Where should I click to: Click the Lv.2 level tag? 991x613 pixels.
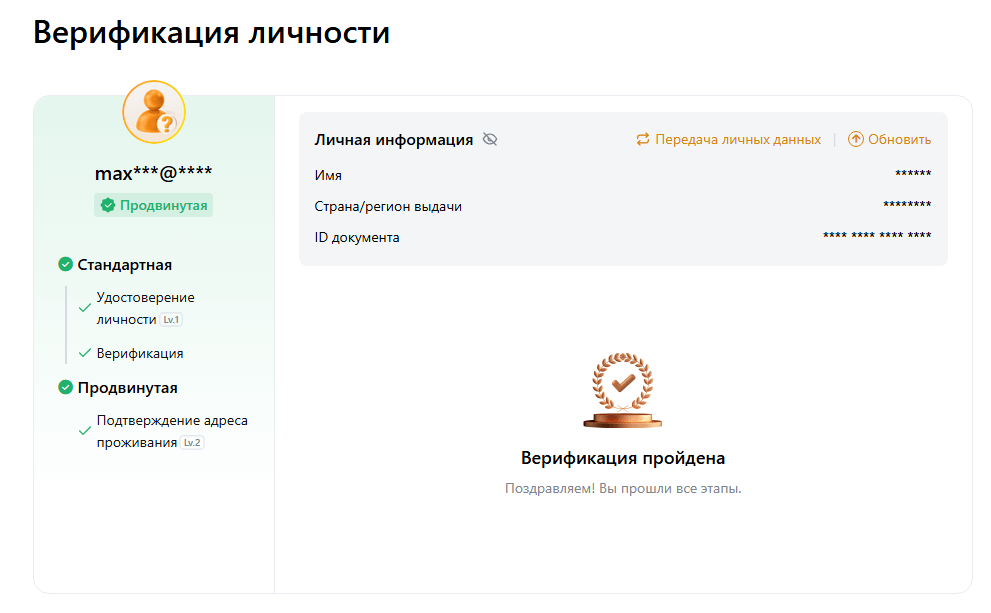tap(193, 443)
